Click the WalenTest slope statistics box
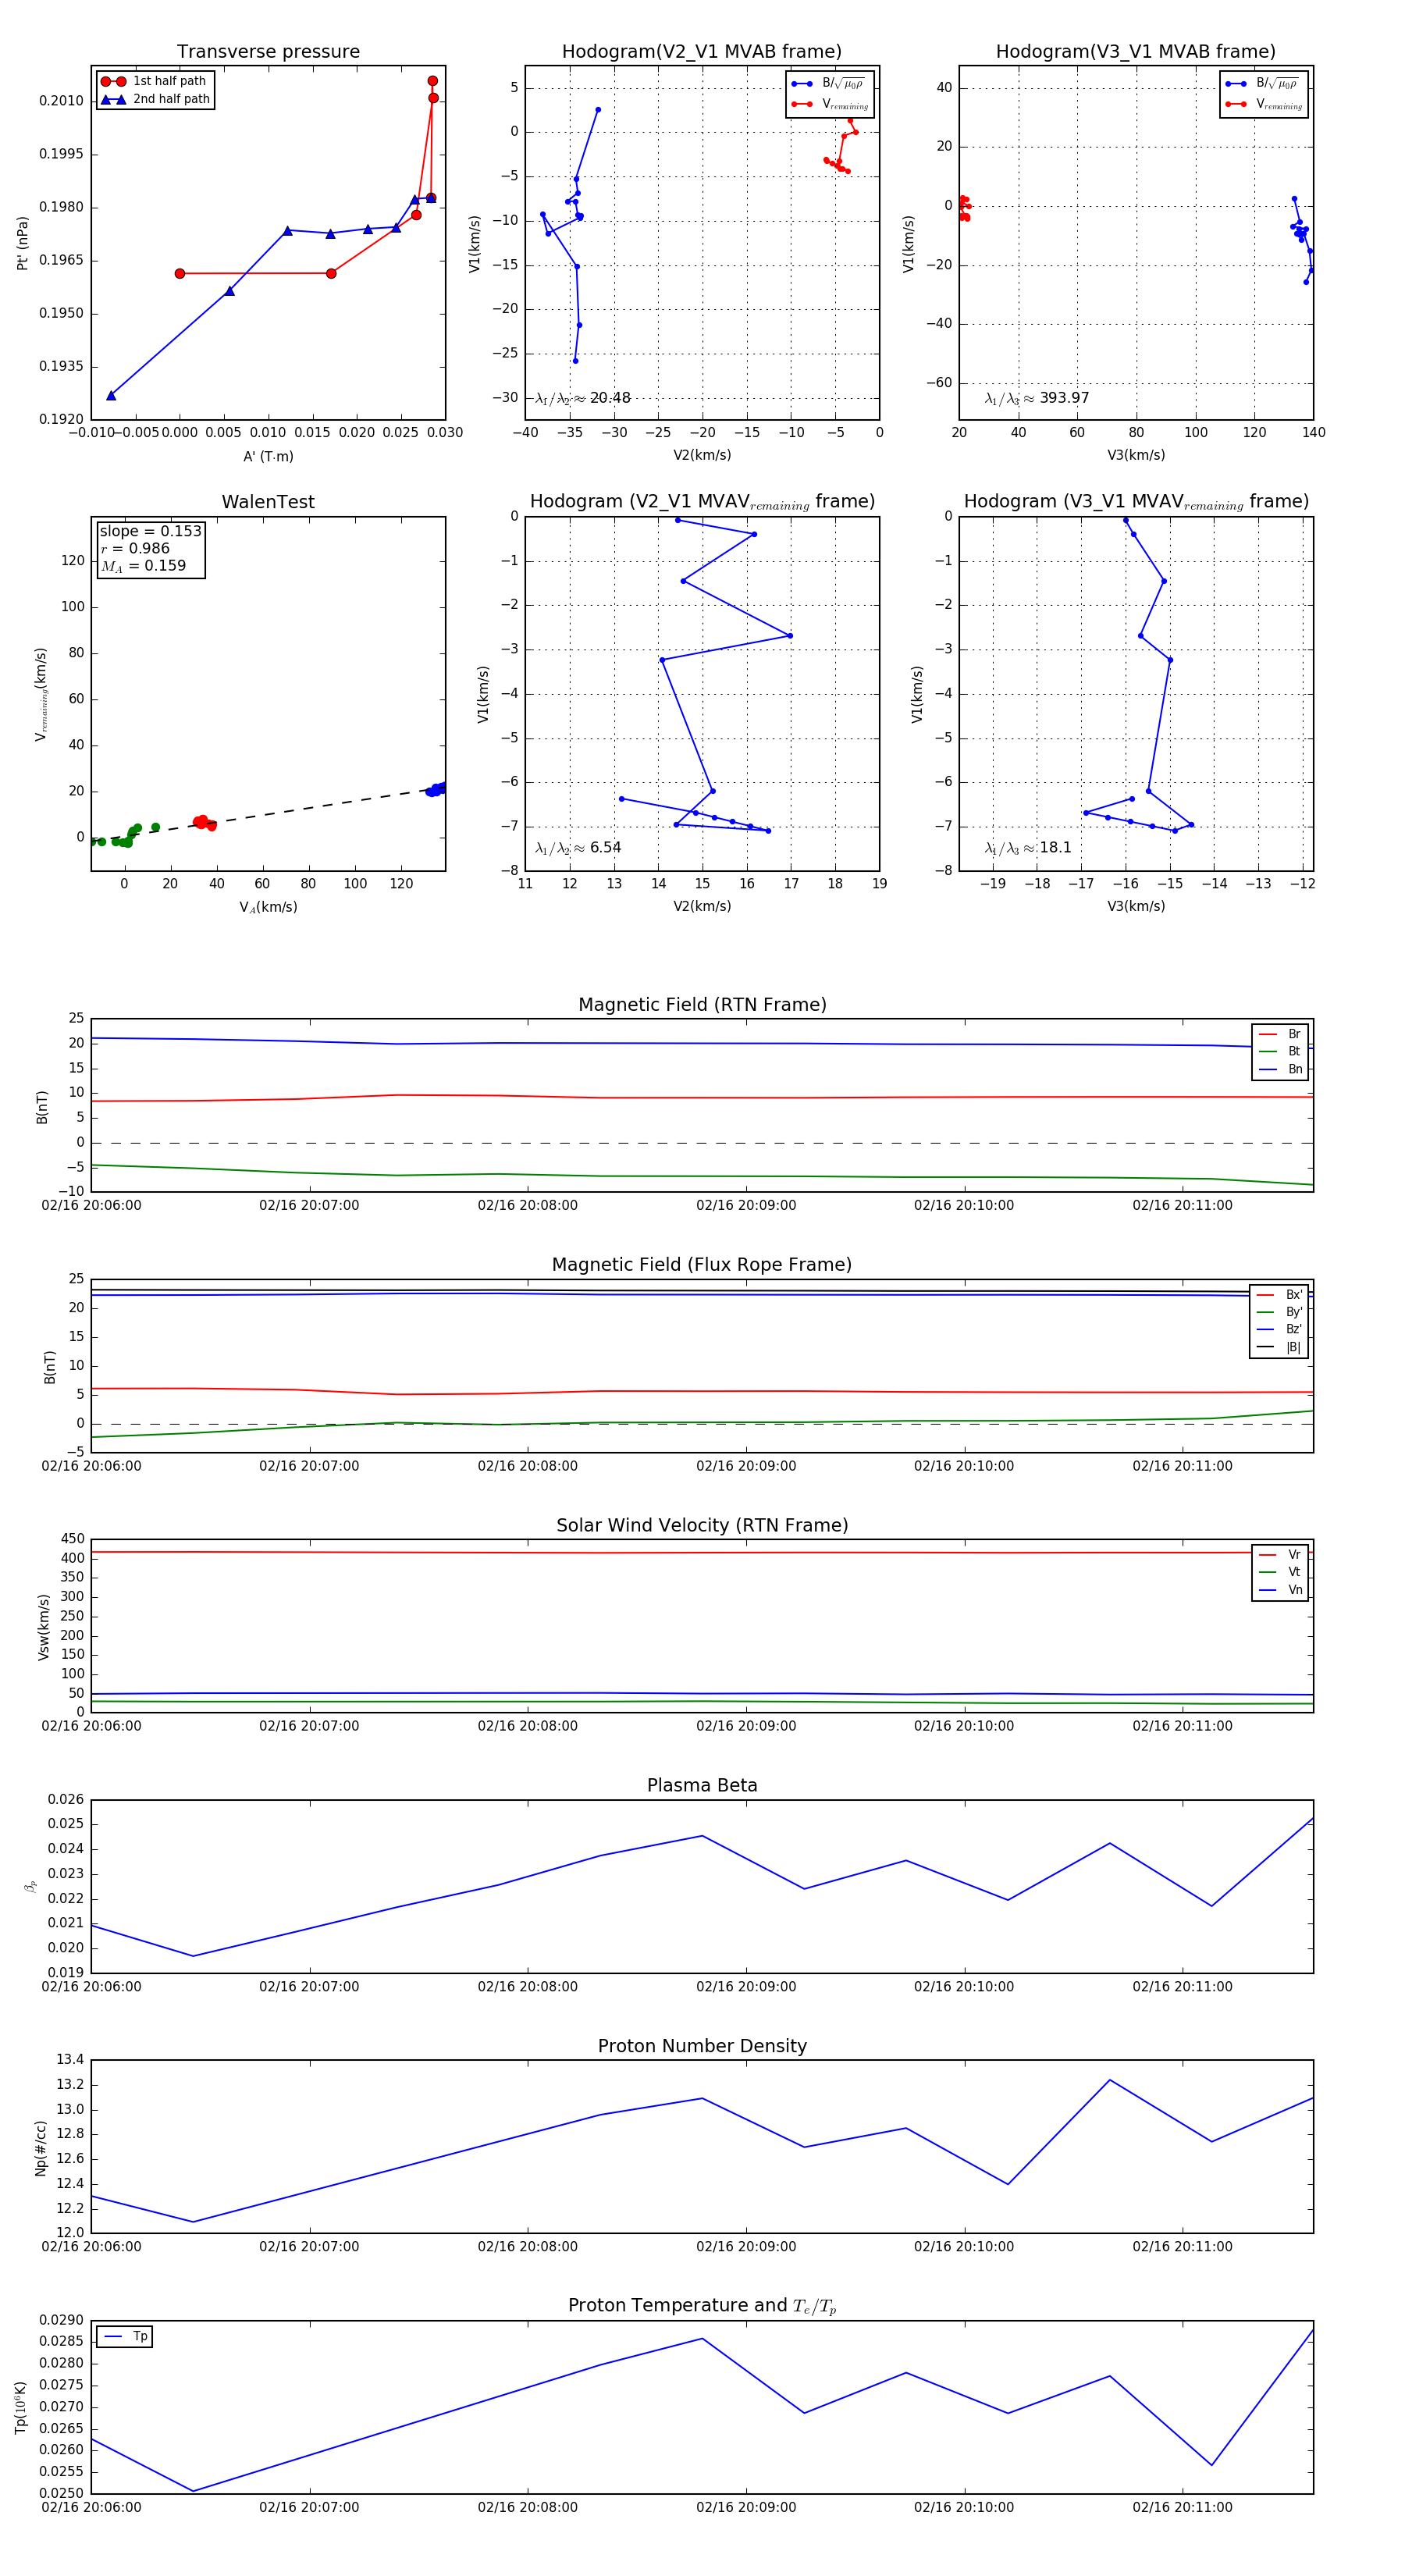The image size is (1405, 2576). click(150, 548)
